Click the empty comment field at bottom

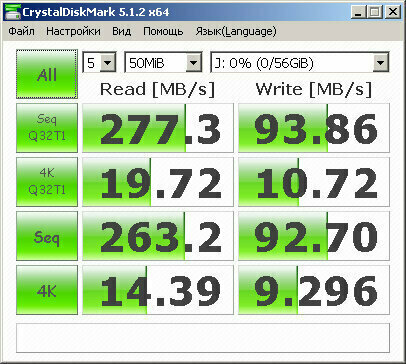click(203, 338)
